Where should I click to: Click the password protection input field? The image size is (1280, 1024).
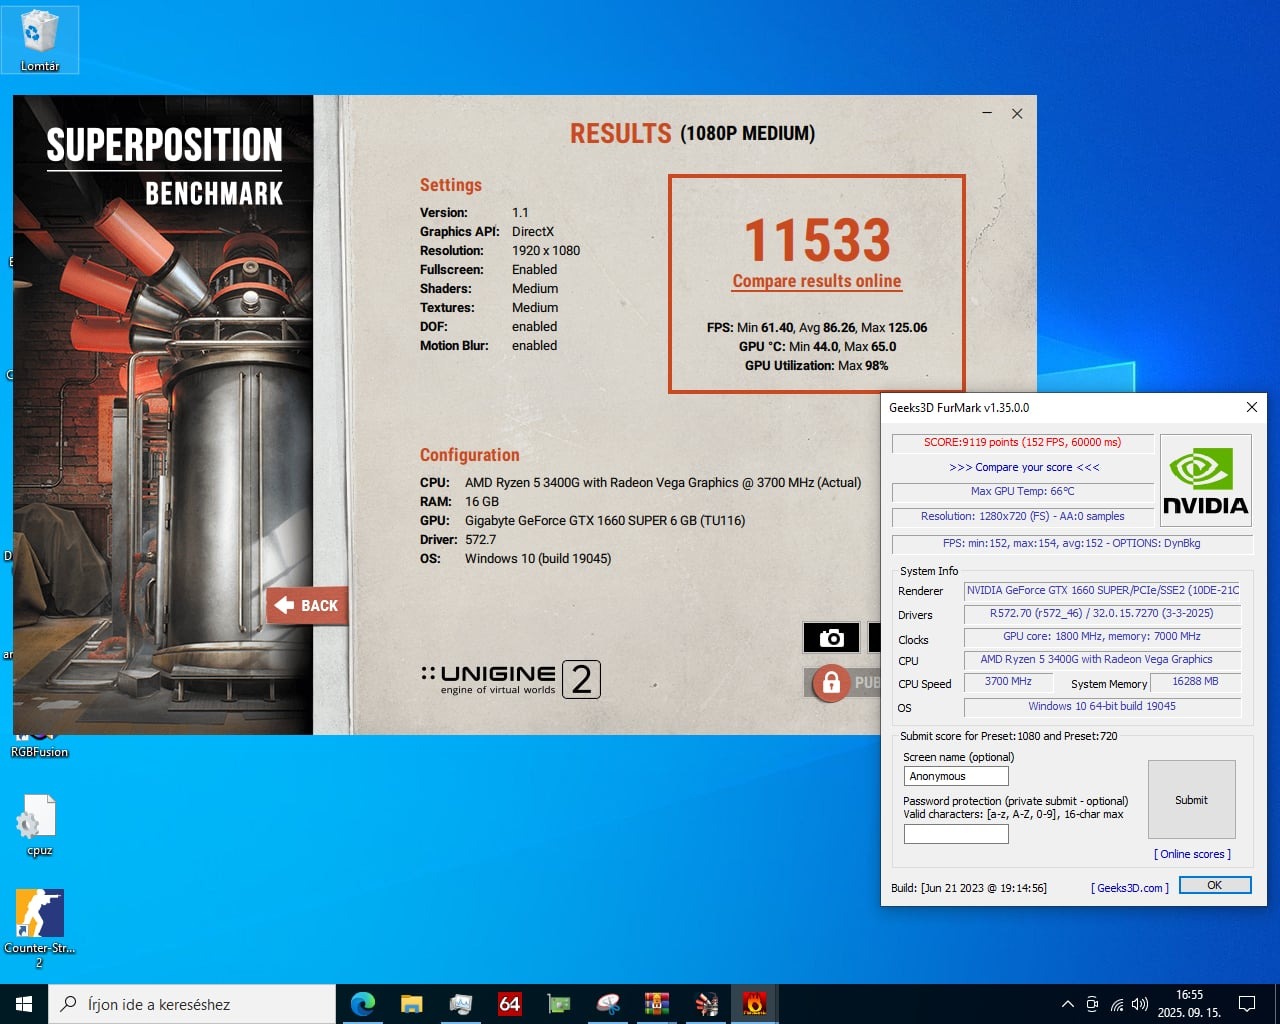tap(956, 834)
